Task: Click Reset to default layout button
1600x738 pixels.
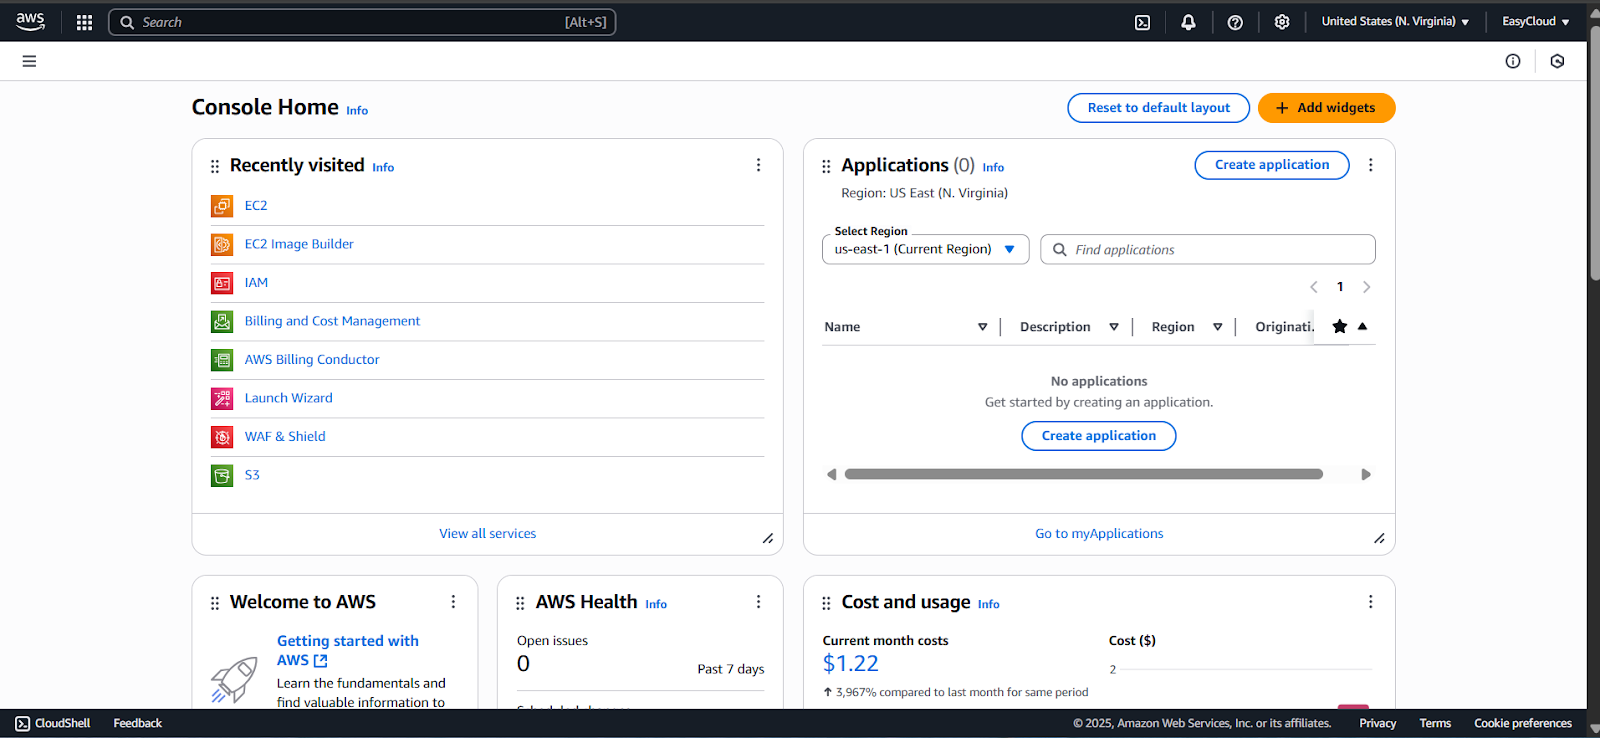Action: pos(1159,108)
